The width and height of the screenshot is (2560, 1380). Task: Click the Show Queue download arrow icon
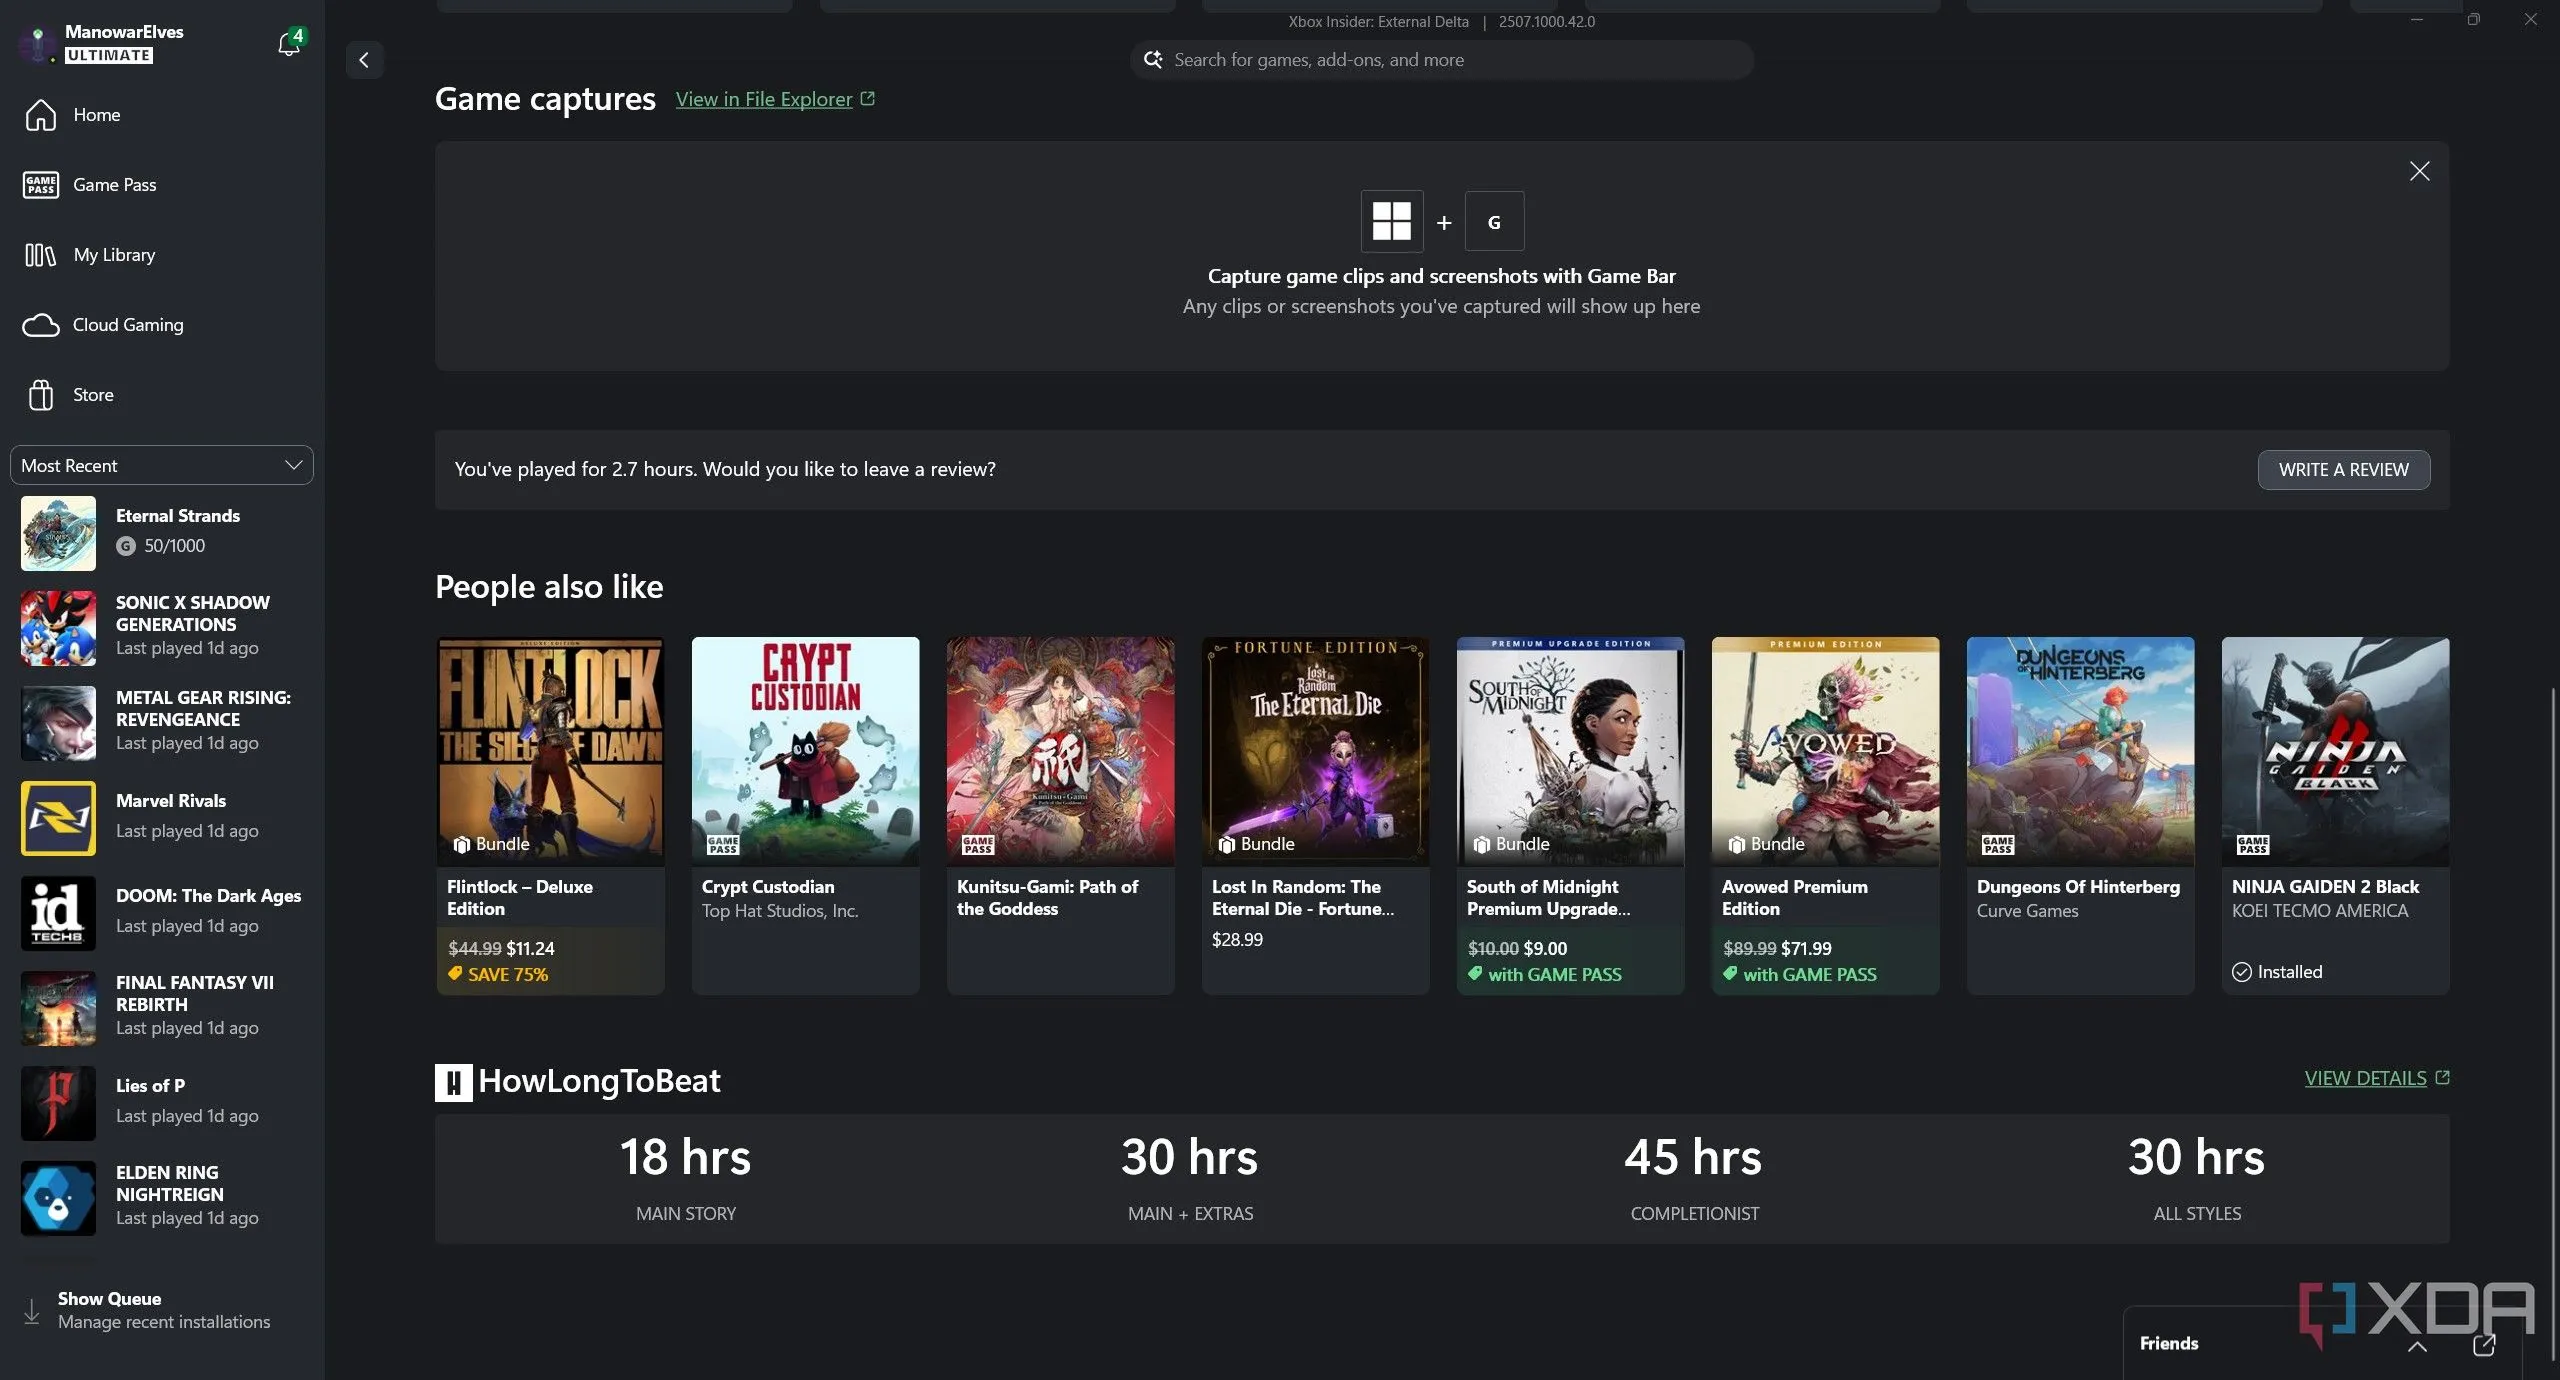click(x=32, y=1311)
